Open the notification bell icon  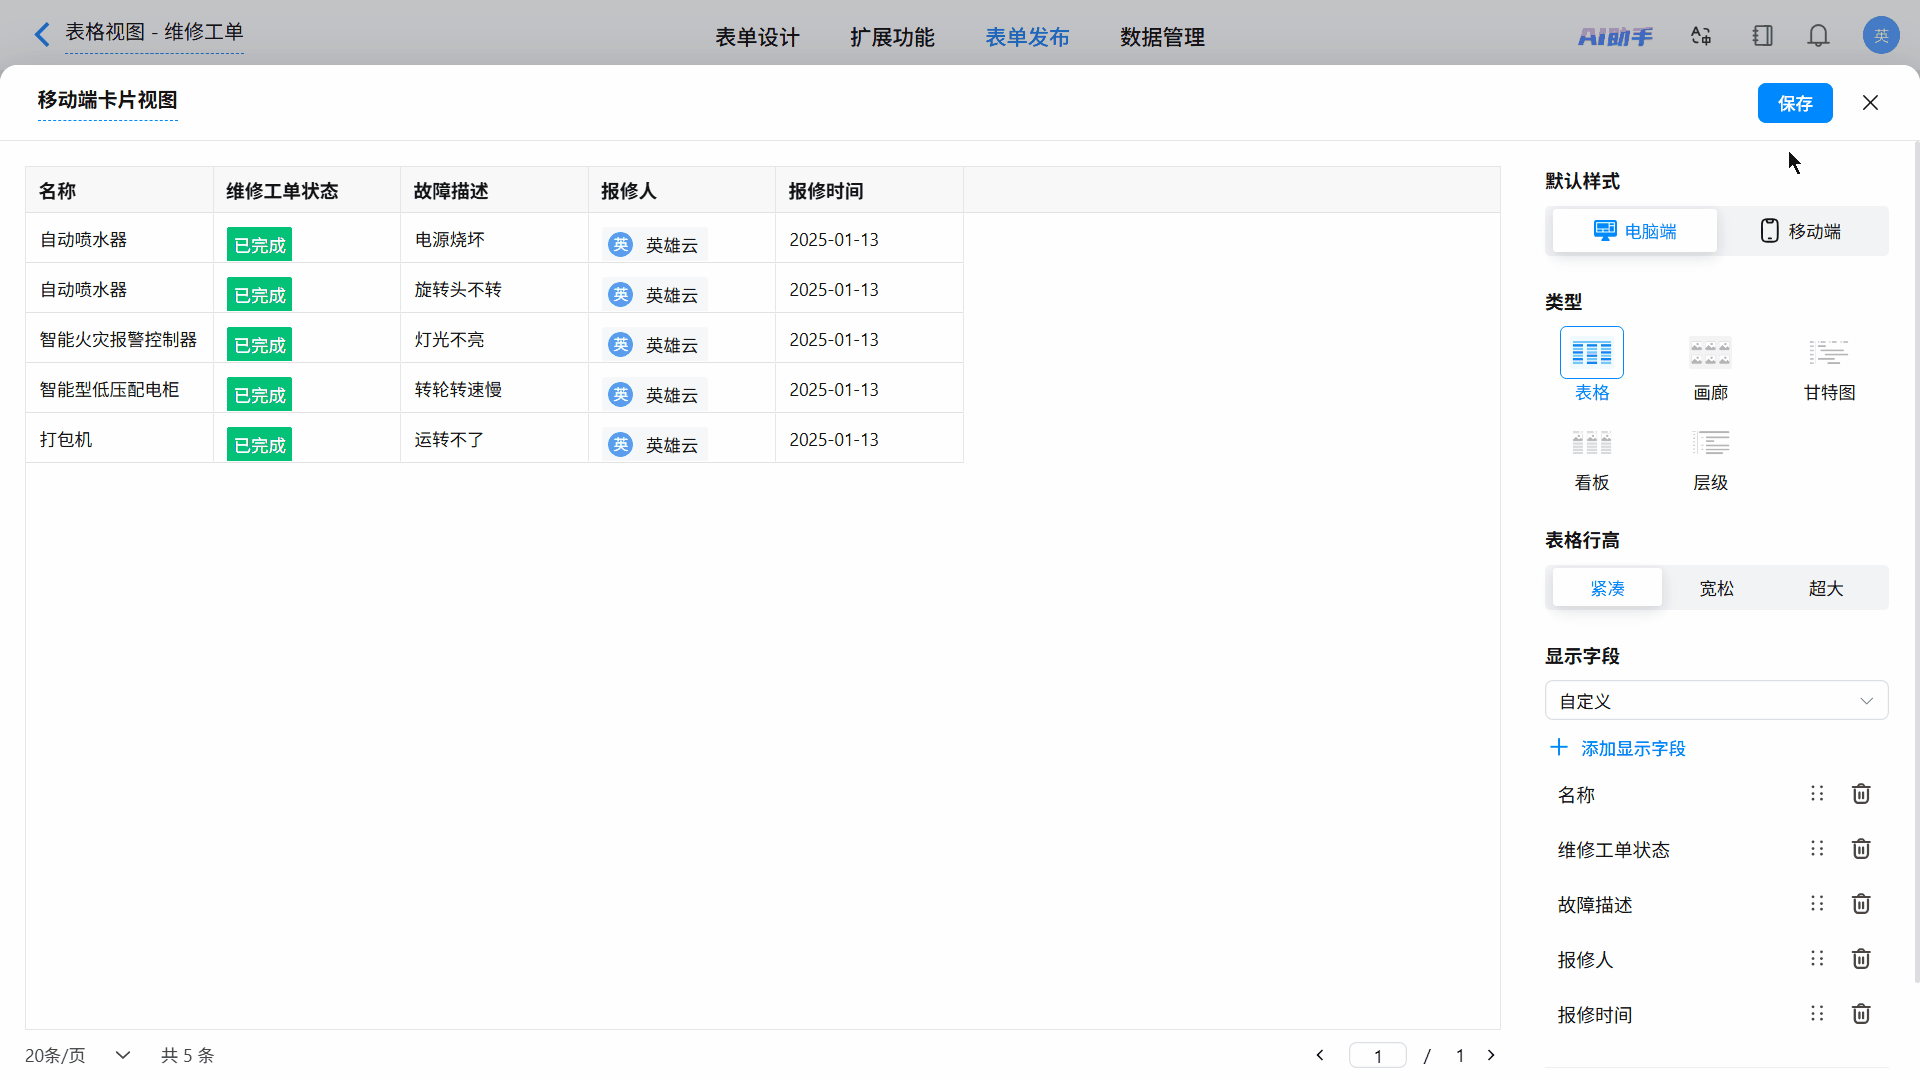[x=1818, y=37]
